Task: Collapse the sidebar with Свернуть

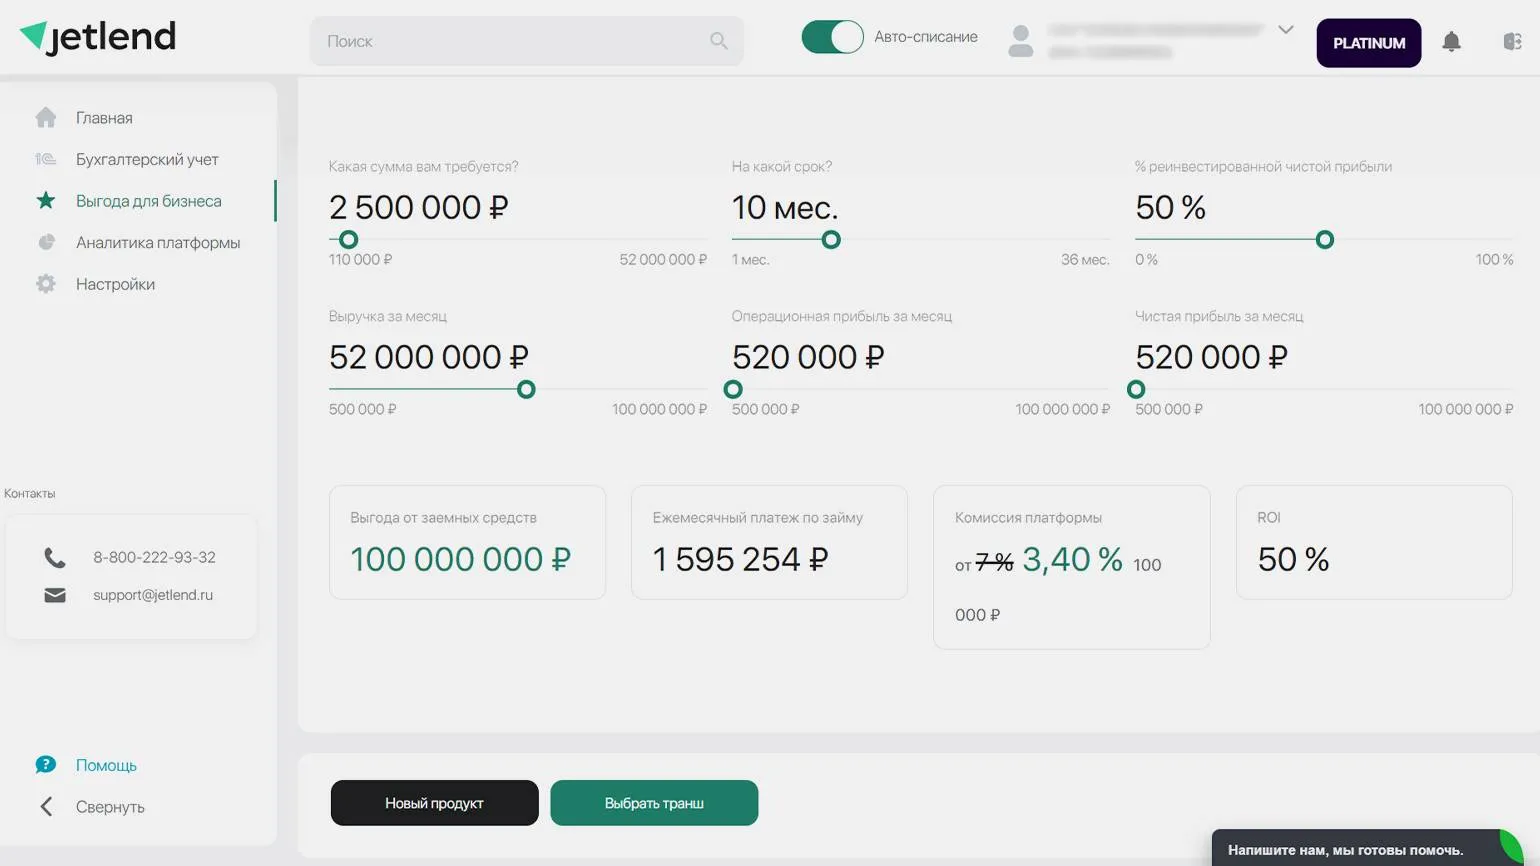Action: tap(109, 807)
